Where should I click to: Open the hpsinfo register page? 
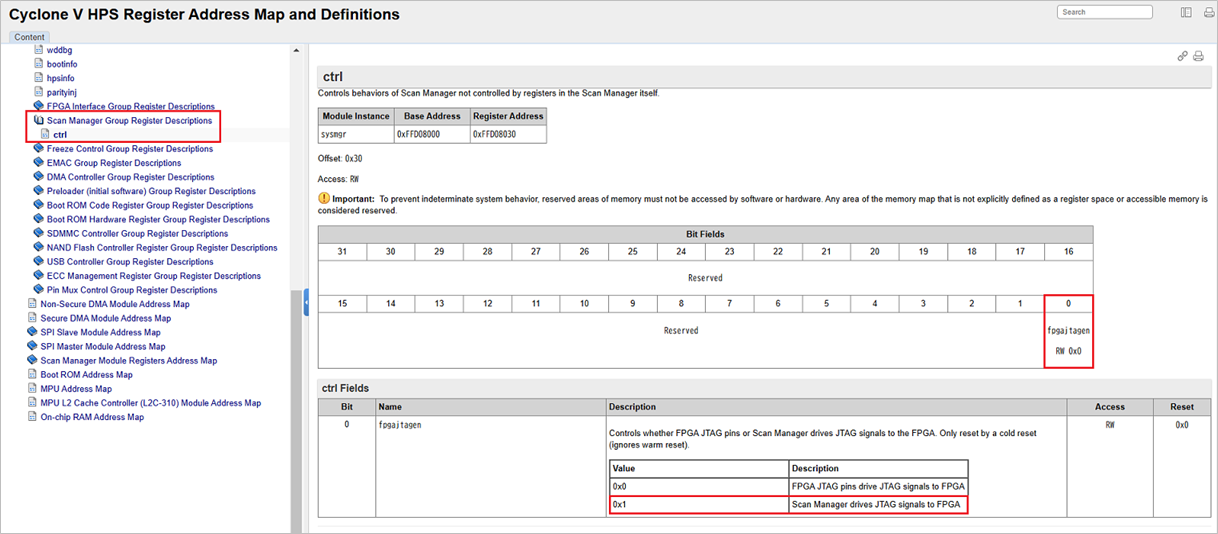60,78
